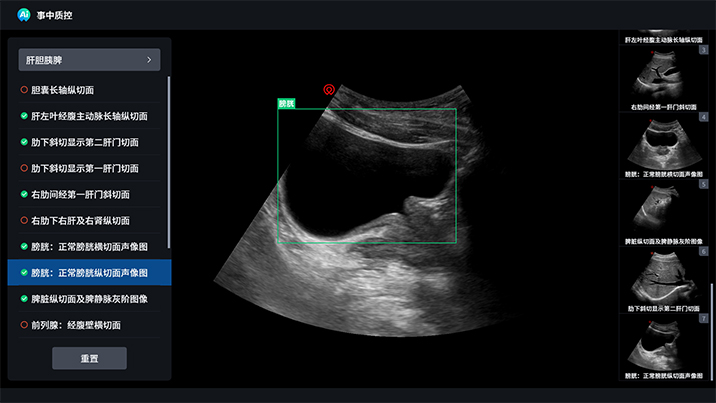Screen dimensions: 716x403
Task: Click the red target marker above ultrasound
Action: coord(328,90)
